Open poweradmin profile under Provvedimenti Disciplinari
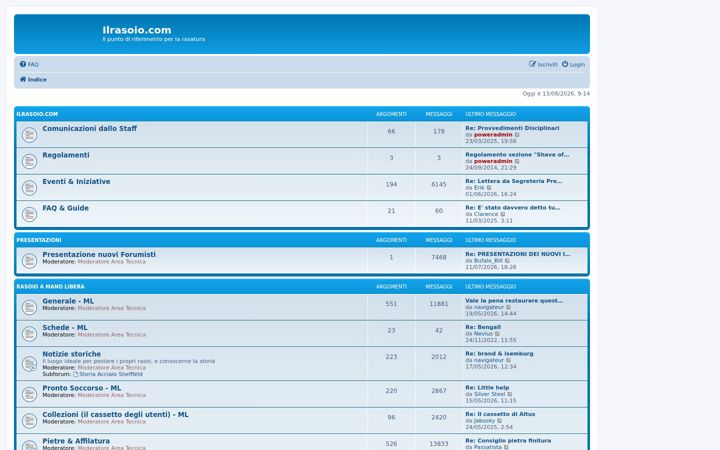 click(x=493, y=135)
